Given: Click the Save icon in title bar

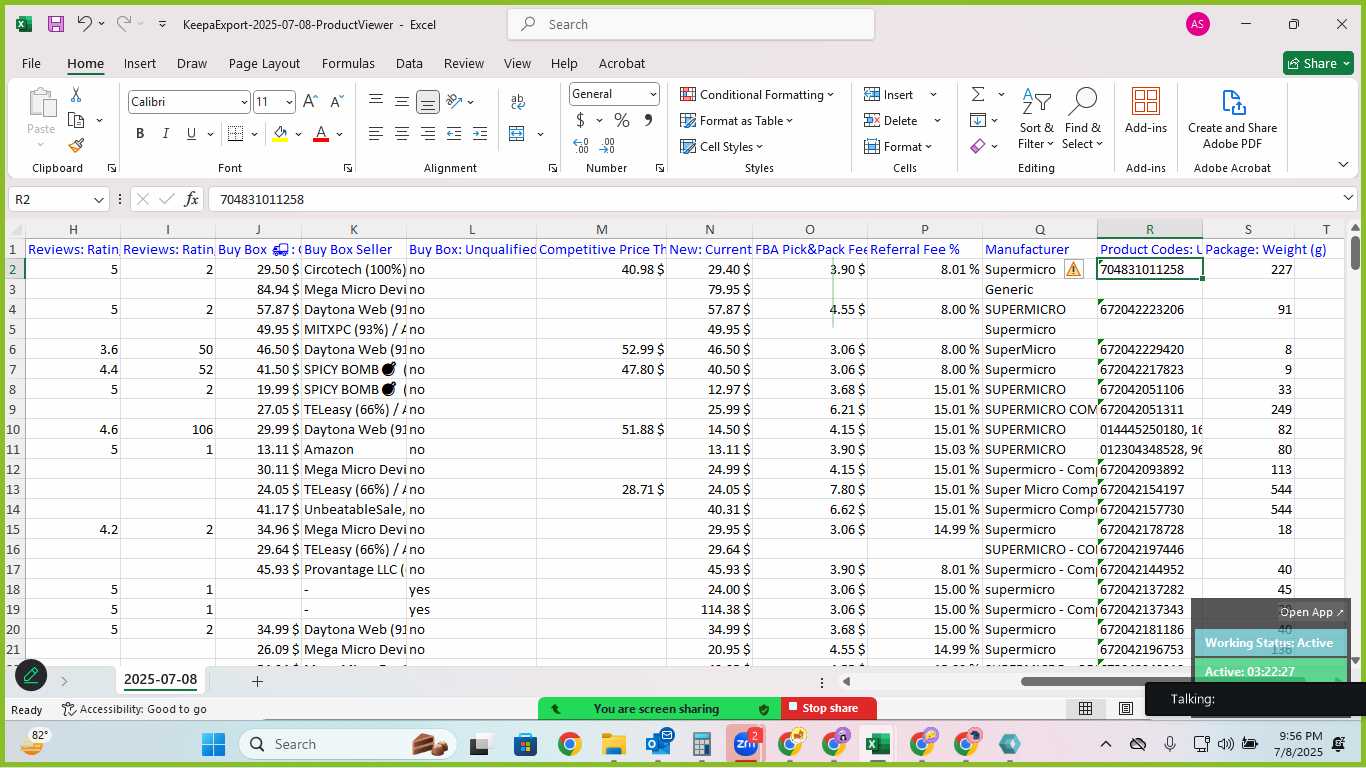Looking at the screenshot, I should (56, 24).
